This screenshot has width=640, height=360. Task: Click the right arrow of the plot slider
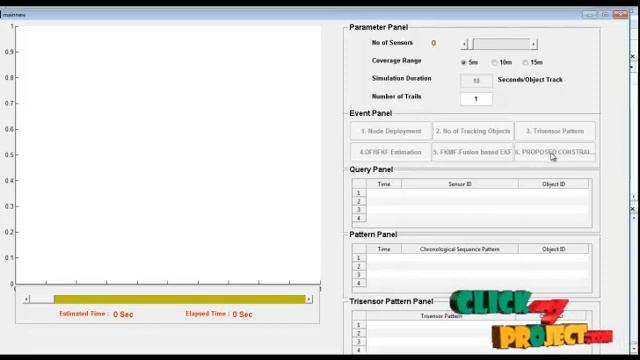point(309,299)
